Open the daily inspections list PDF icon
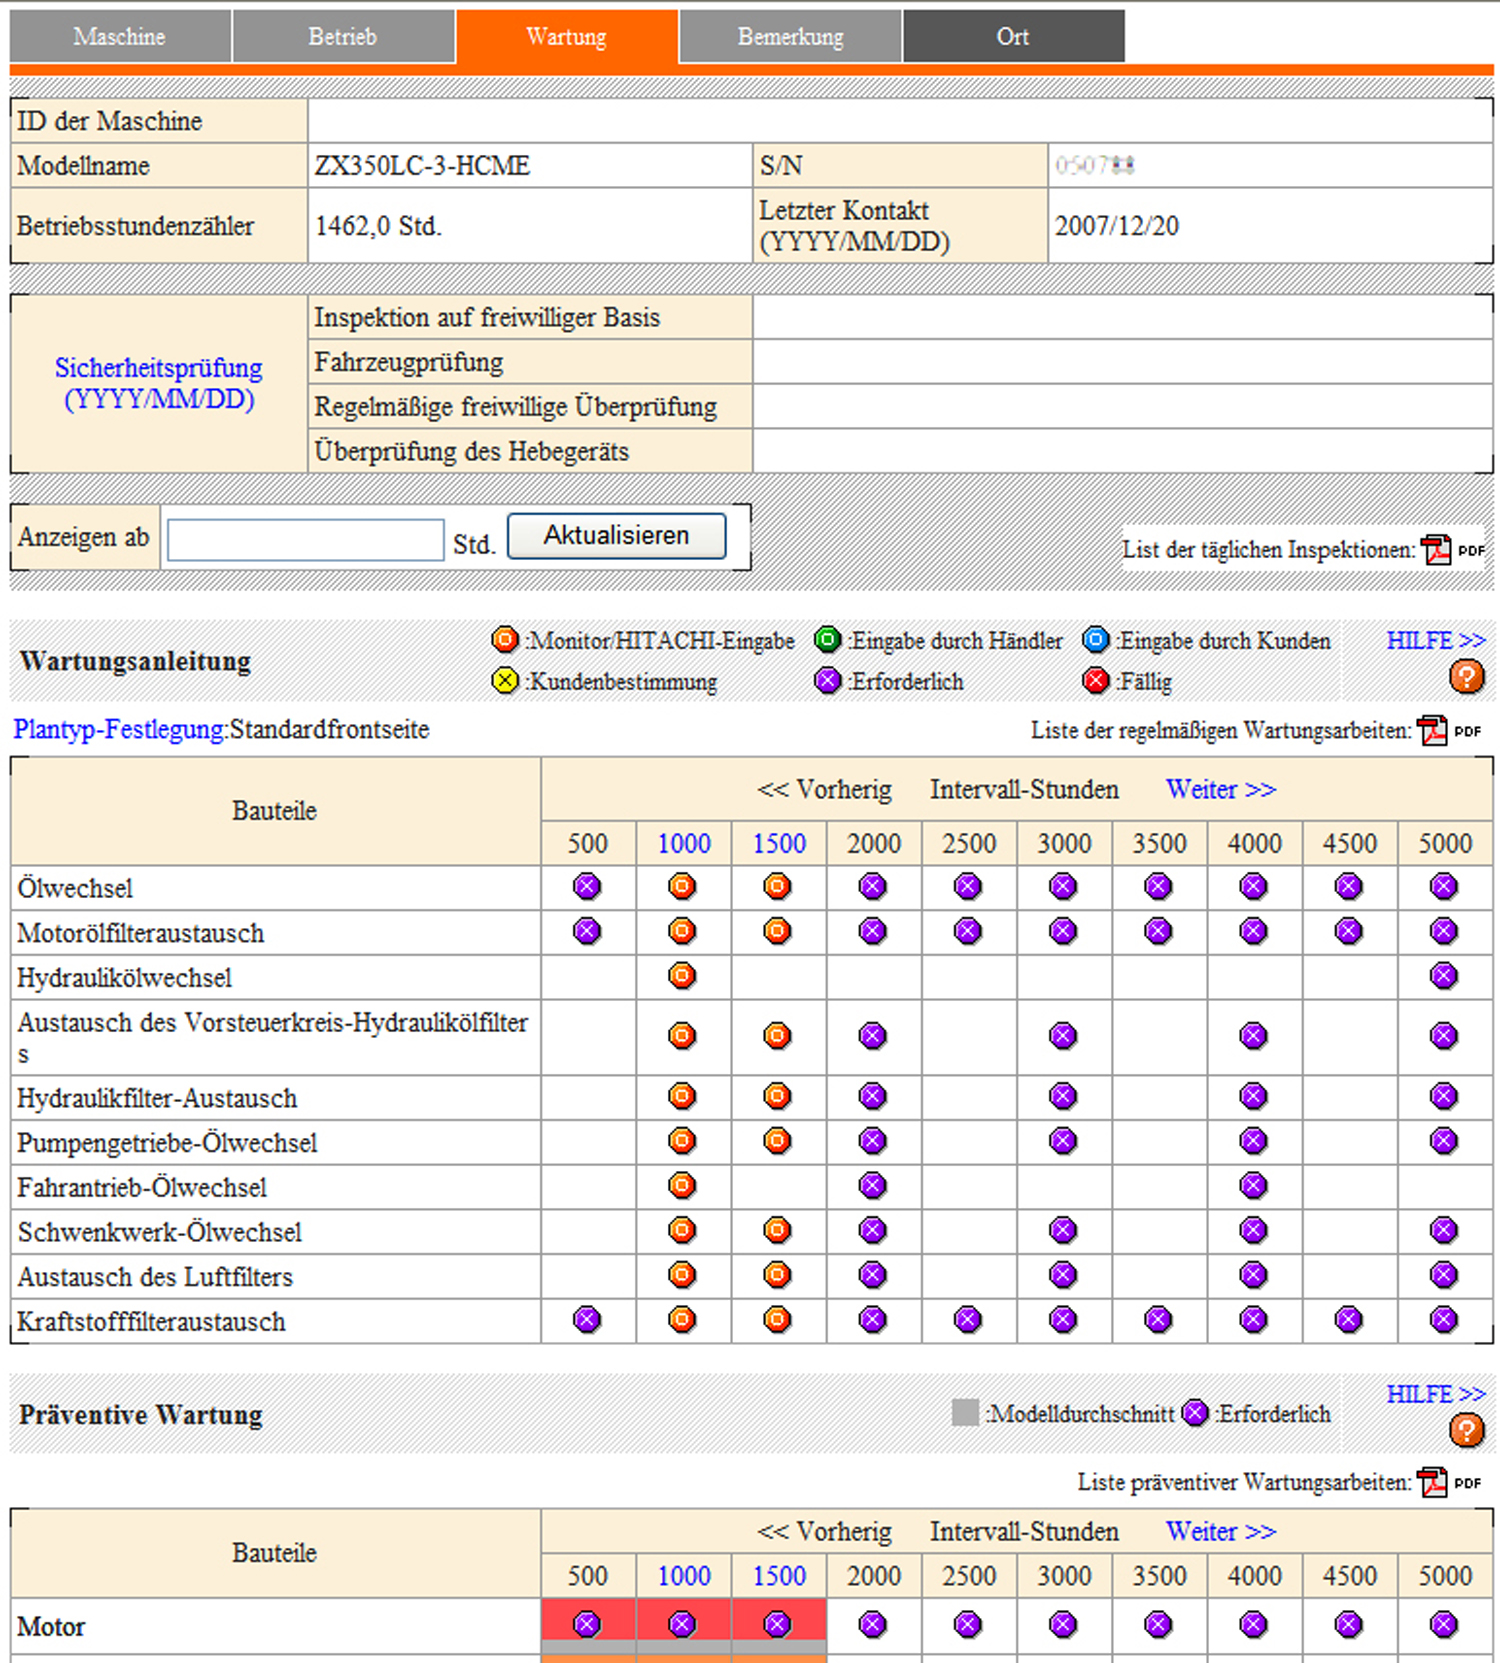The height and width of the screenshot is (1663, 1500). pos(1437,550)
